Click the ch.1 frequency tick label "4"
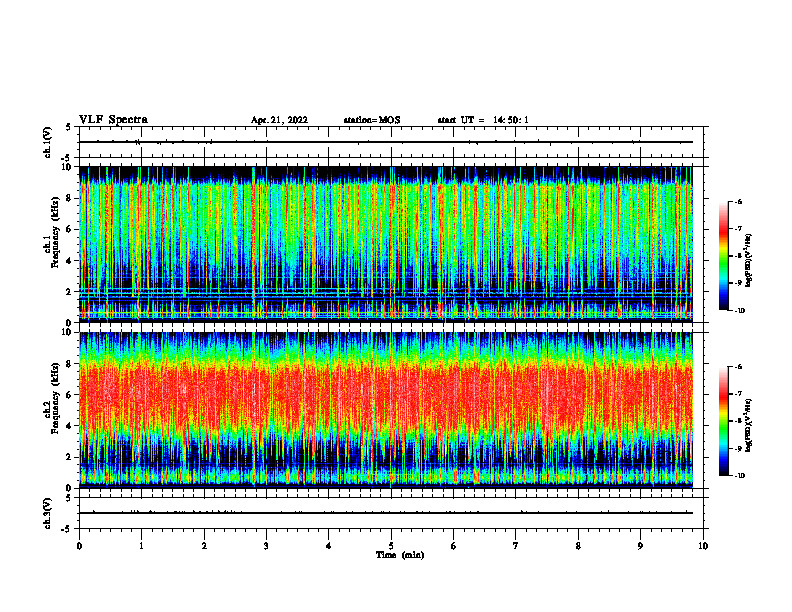This screenshot has height=612, width=792. coord(70,261)
